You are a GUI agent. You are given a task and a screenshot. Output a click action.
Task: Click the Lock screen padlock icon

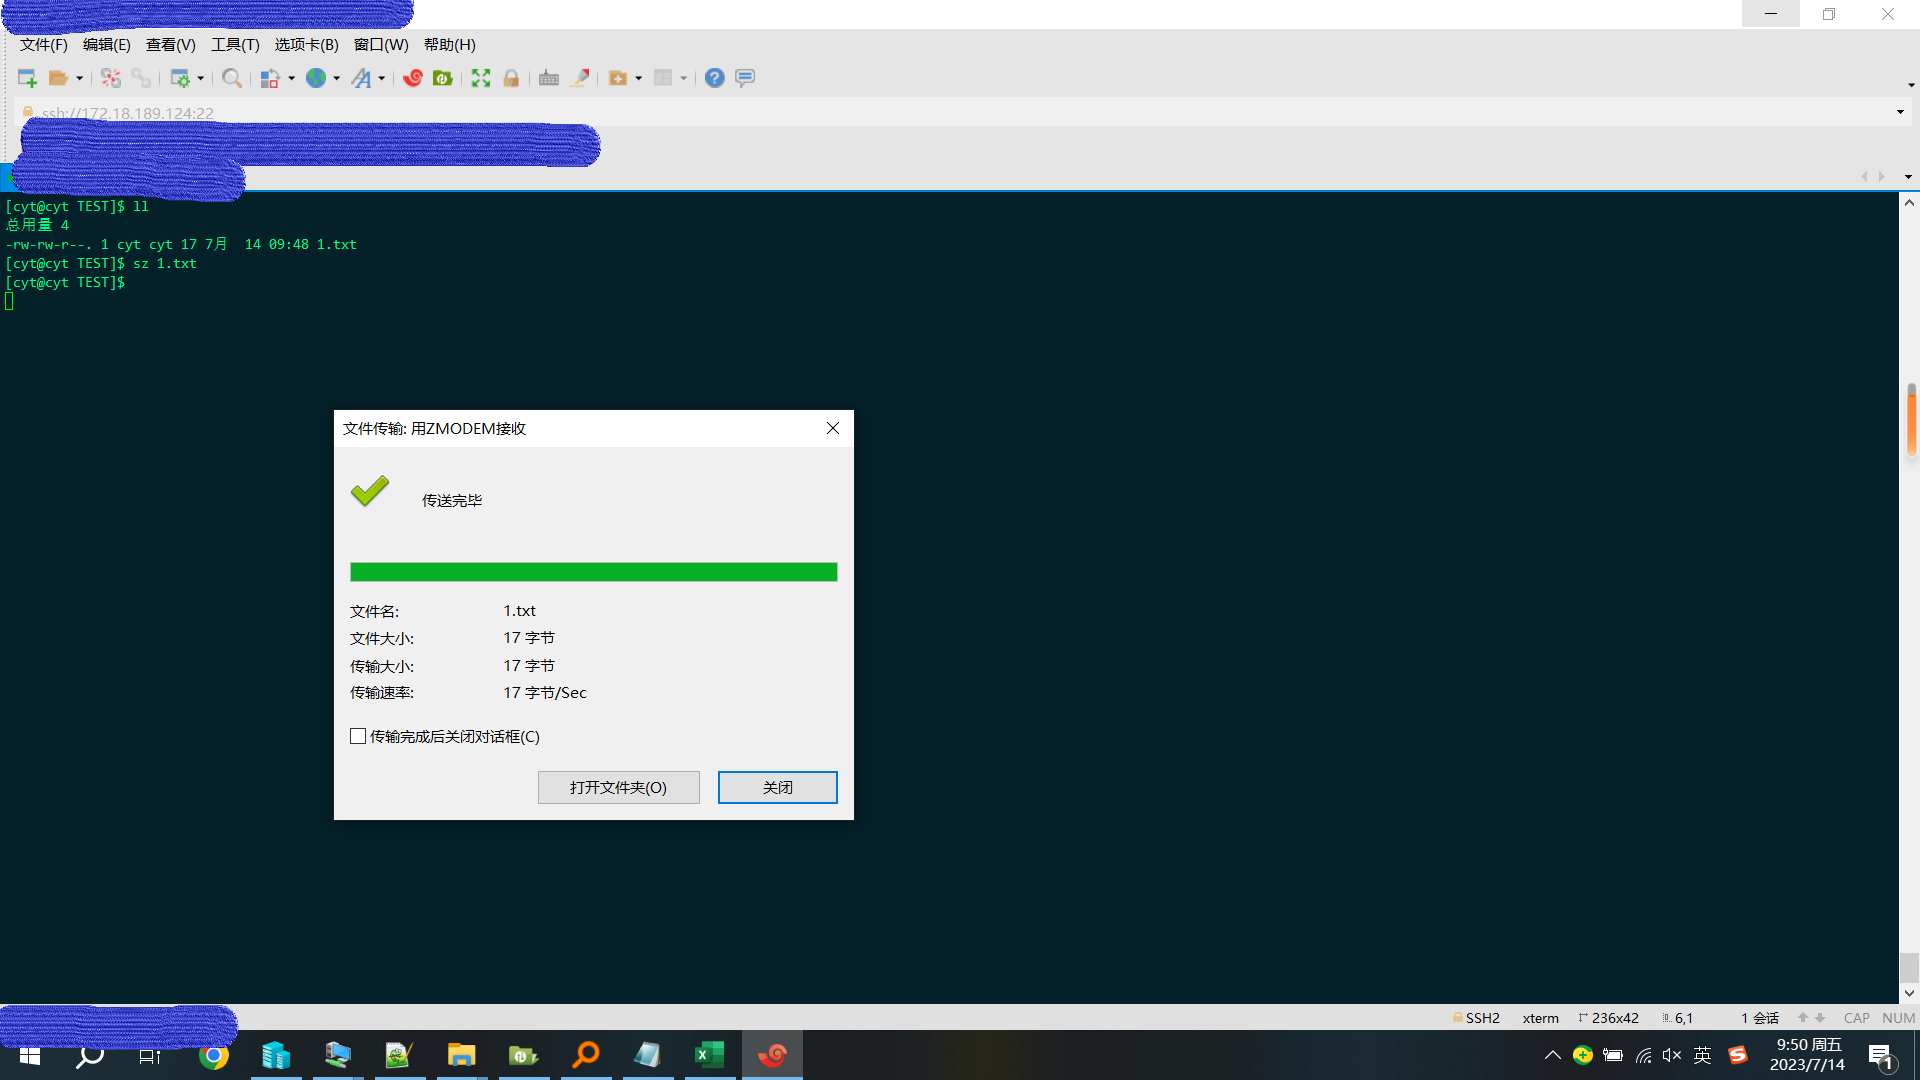click(511, 78)
